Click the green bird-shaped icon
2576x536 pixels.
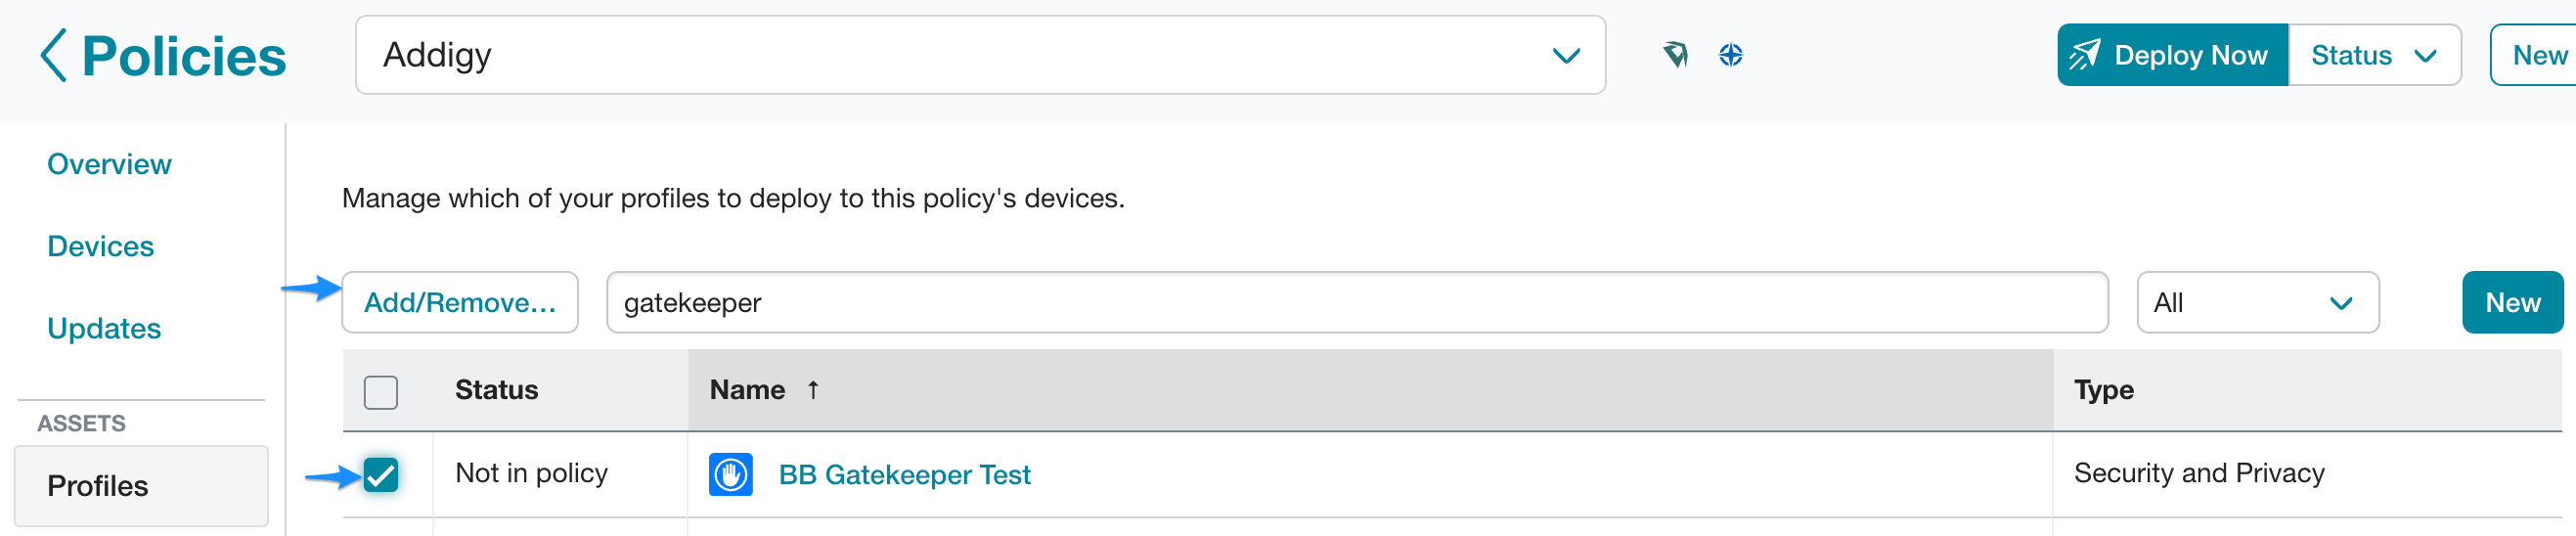1676,55
